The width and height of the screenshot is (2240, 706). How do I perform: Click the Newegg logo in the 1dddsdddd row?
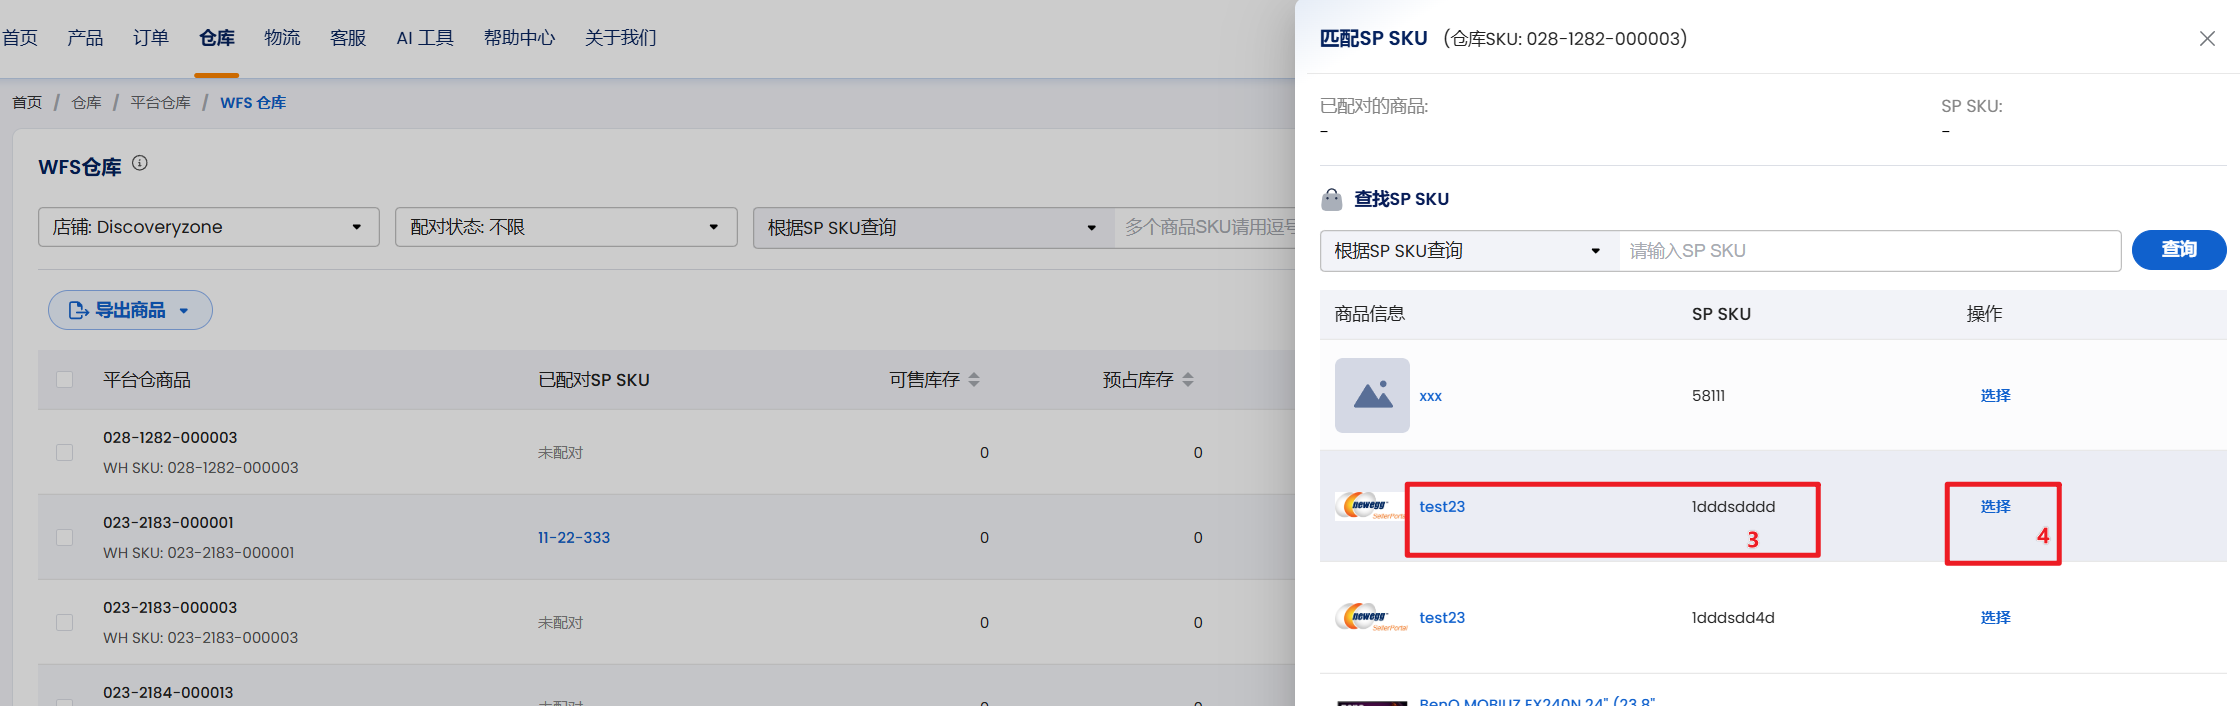click(x=1370, y=506)
